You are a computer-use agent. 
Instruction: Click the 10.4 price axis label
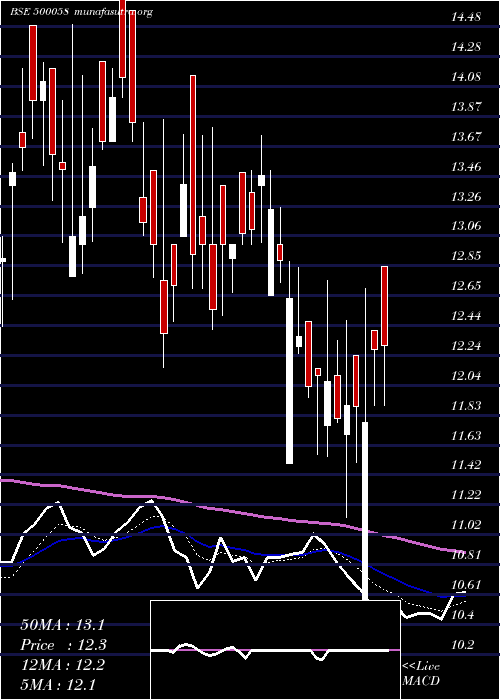(x=462, y=615)
